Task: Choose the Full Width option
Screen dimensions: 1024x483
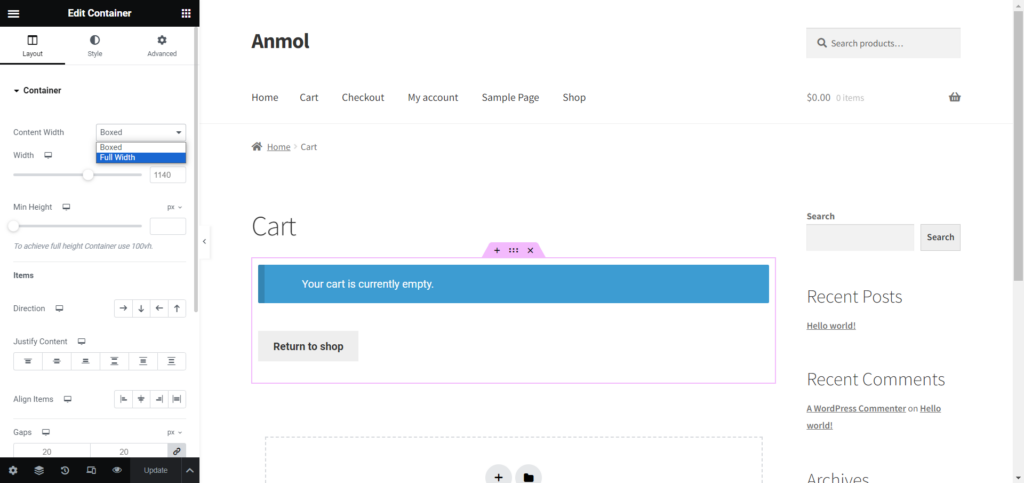Action: pyautogui.click(x=141, y=157)
